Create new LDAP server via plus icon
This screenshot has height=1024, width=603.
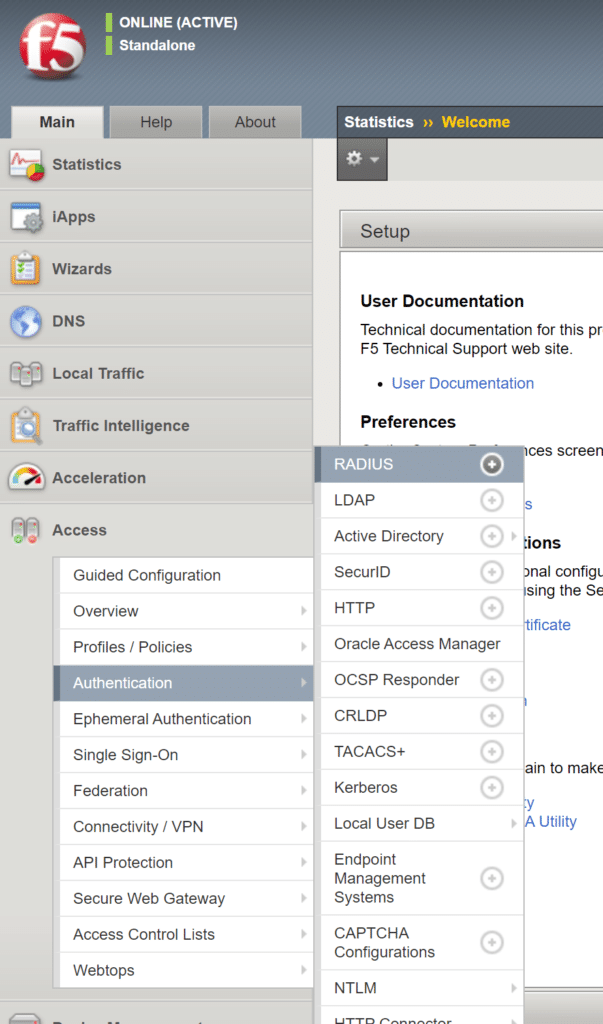click(491, 500)
